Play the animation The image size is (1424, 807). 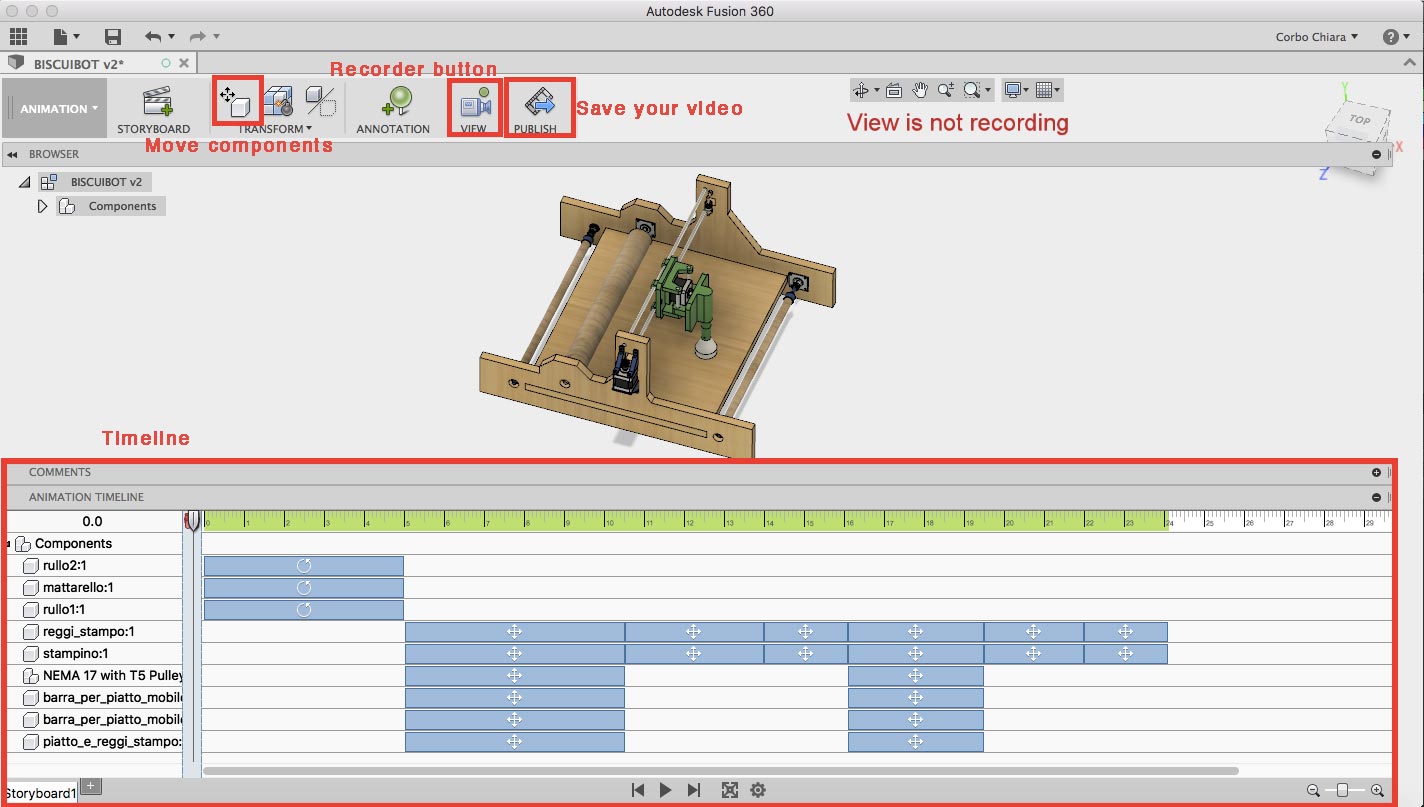[x=666, y=790]
